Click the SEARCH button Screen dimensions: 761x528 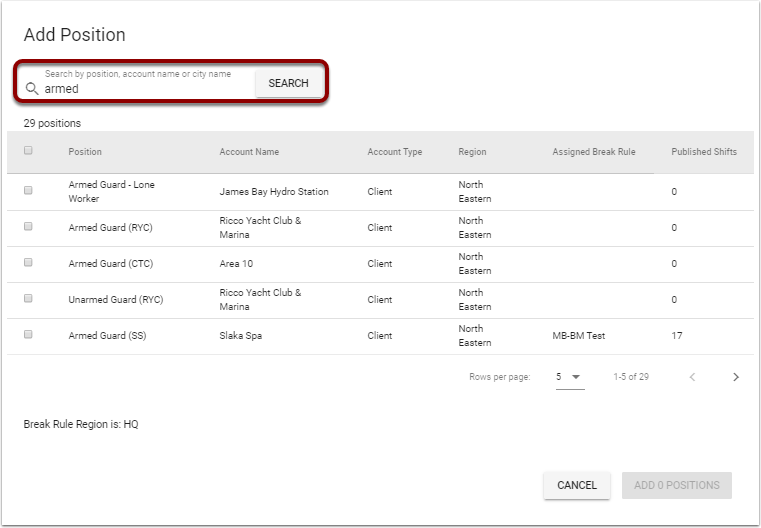[x=289, y=83]
